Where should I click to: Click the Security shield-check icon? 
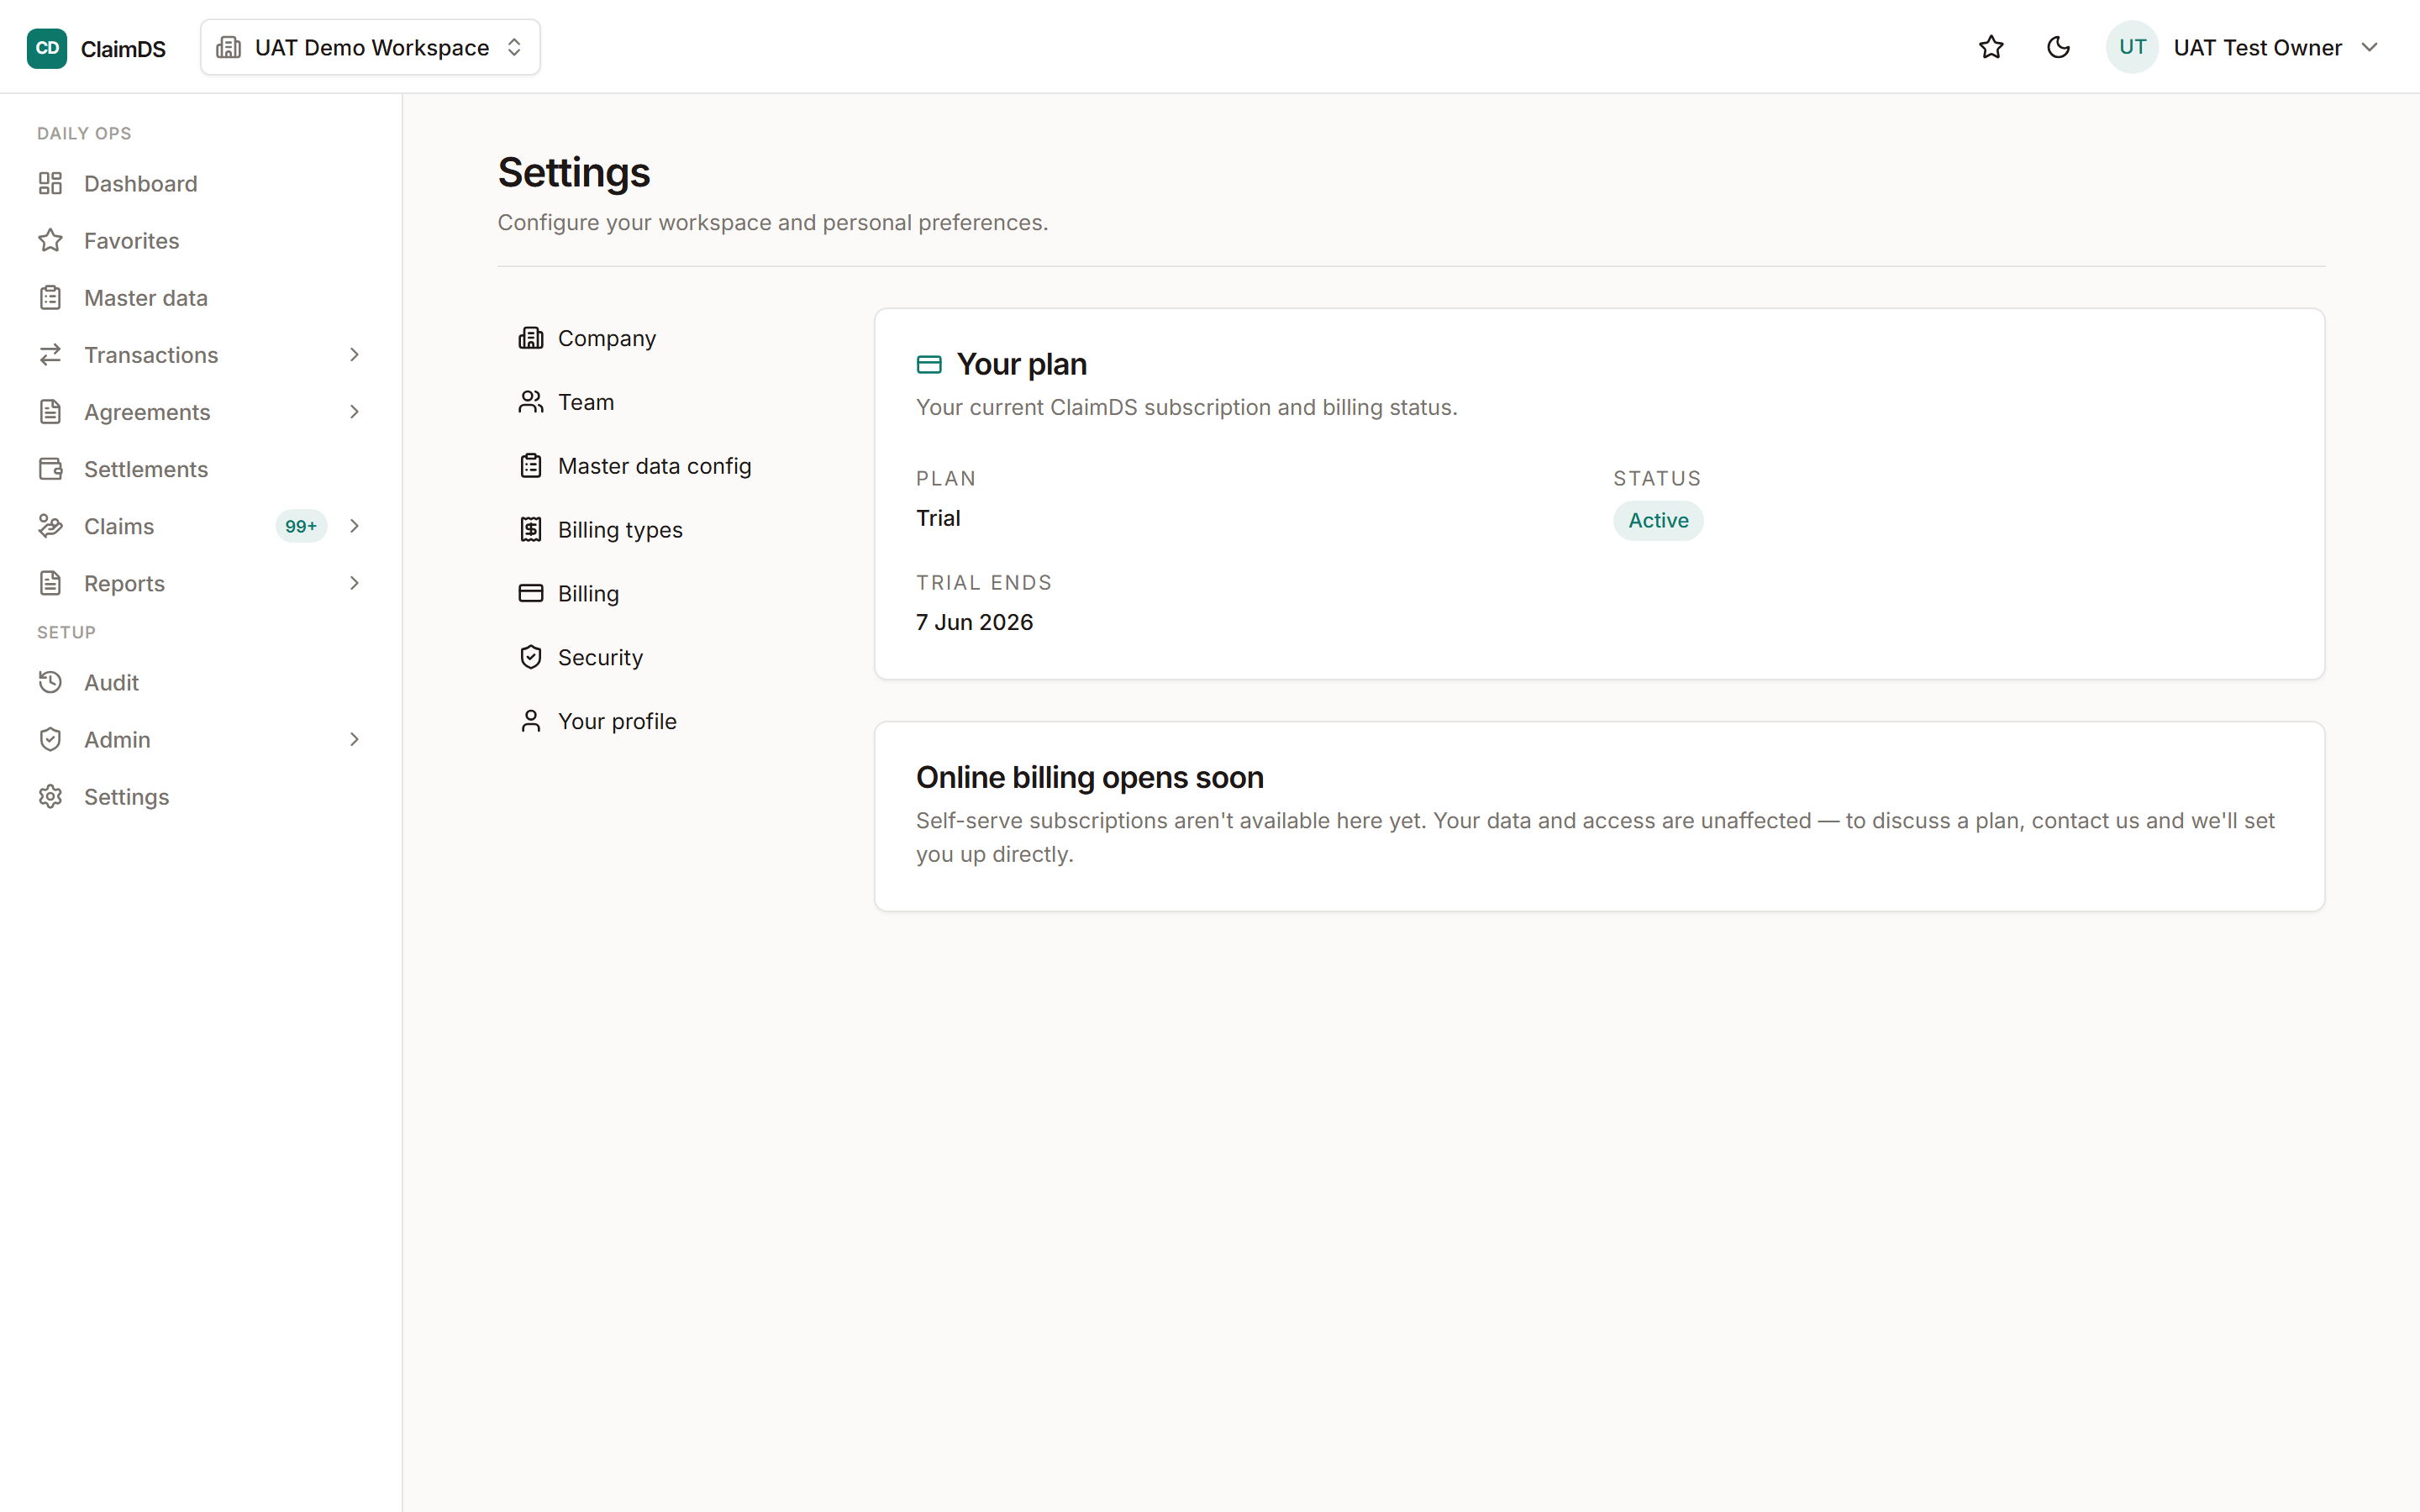coord(531,657)
